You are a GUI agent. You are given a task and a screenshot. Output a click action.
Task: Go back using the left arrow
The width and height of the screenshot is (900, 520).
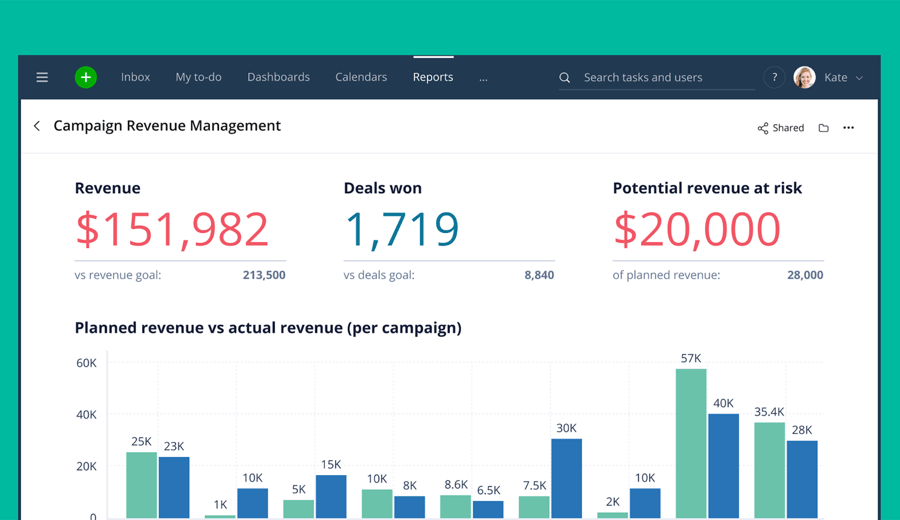[37, 126]
